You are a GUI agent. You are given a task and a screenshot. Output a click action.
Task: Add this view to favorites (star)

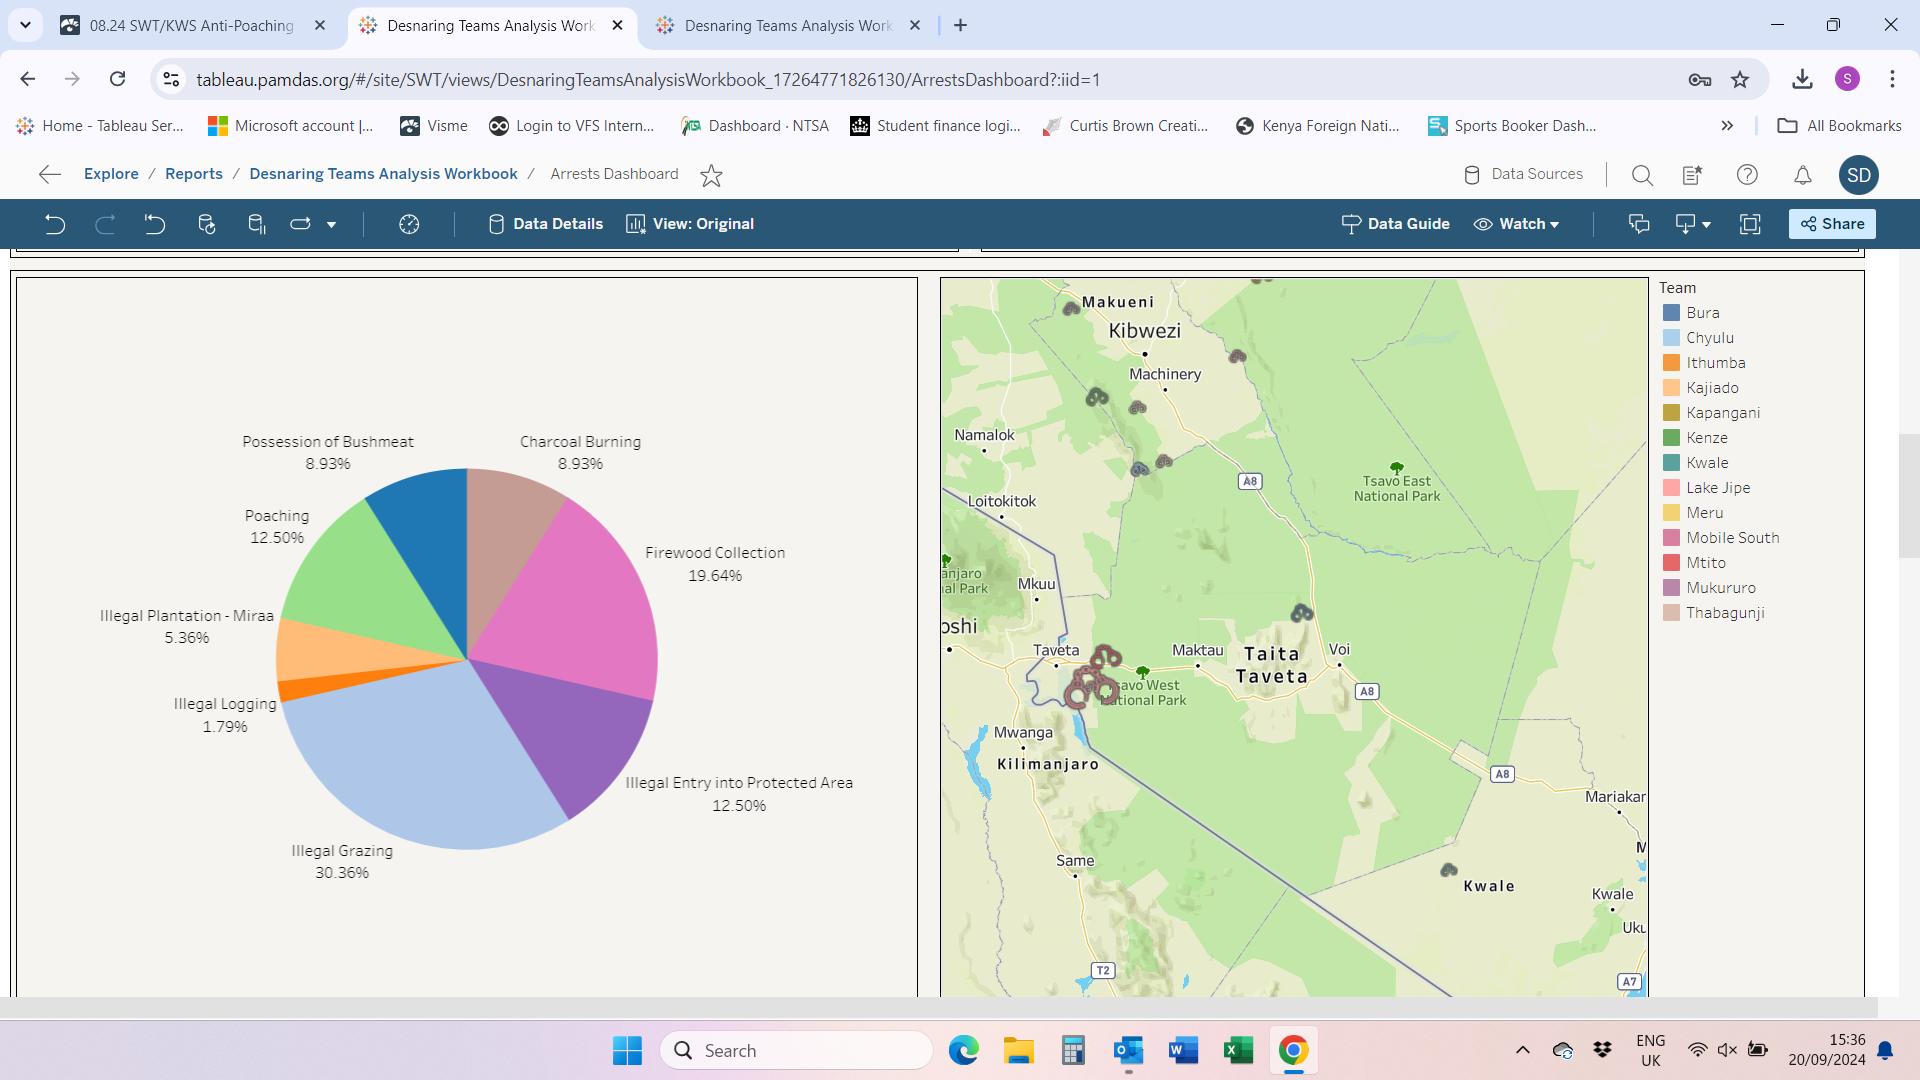711,175
